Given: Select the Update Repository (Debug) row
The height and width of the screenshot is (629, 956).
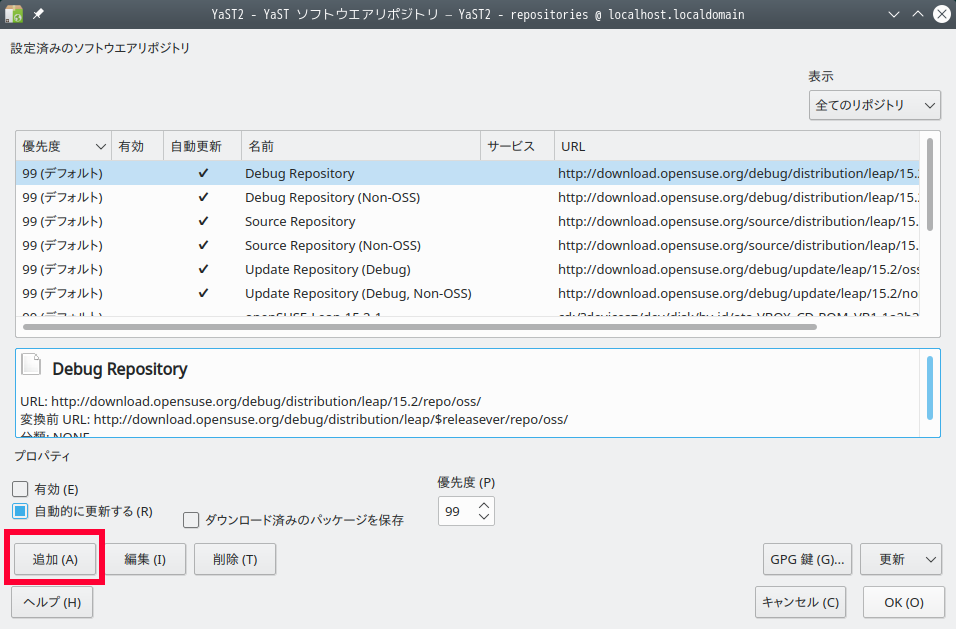Looking at the screenshot, I should click(468, 269).
